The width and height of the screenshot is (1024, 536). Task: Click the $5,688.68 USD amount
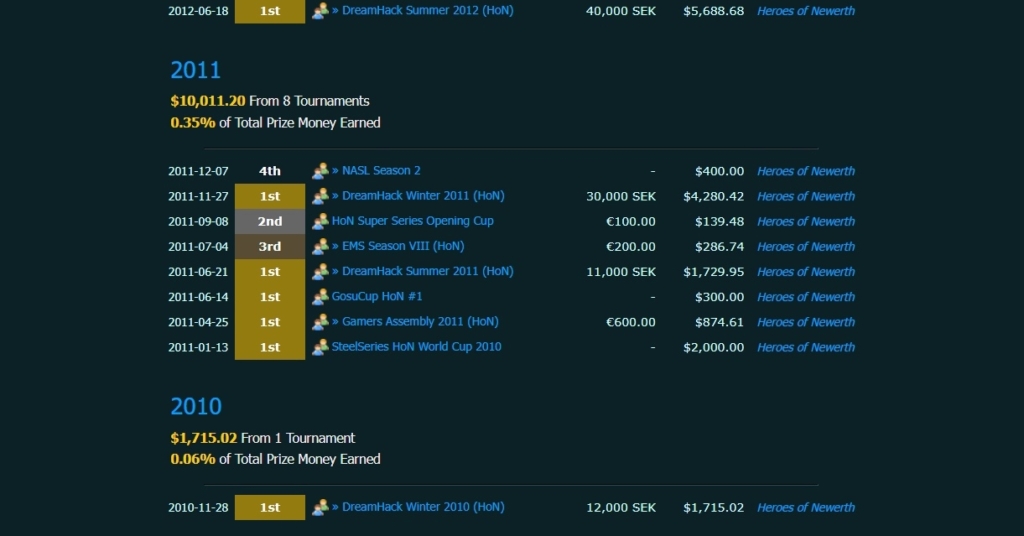click(713, 11)
